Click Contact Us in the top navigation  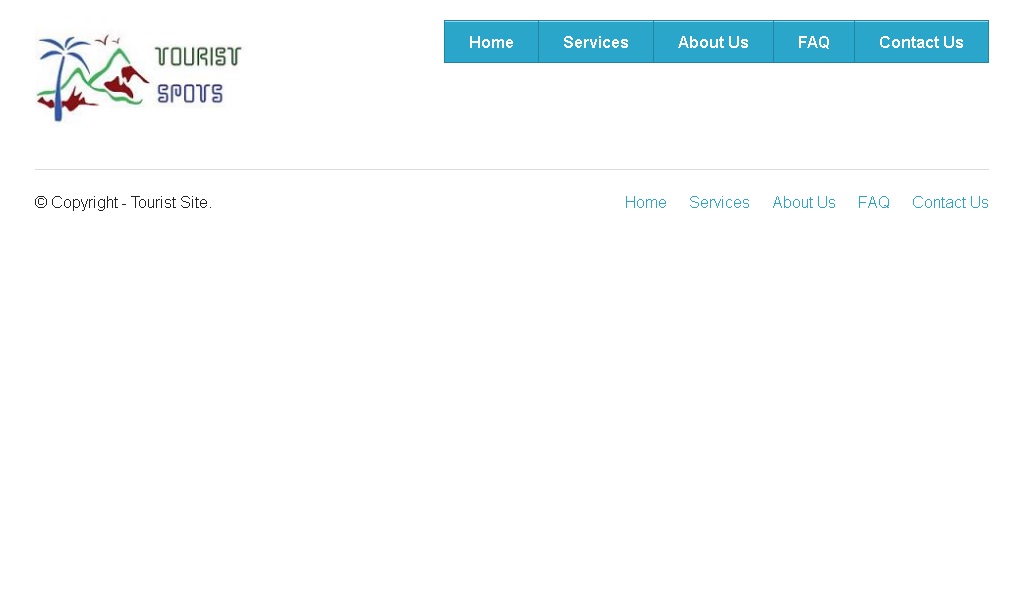(x=921, y=42)
